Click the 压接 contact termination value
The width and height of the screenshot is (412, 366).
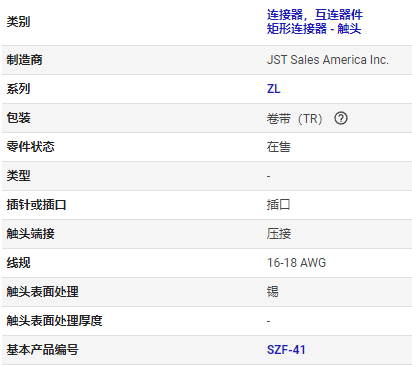279,234
